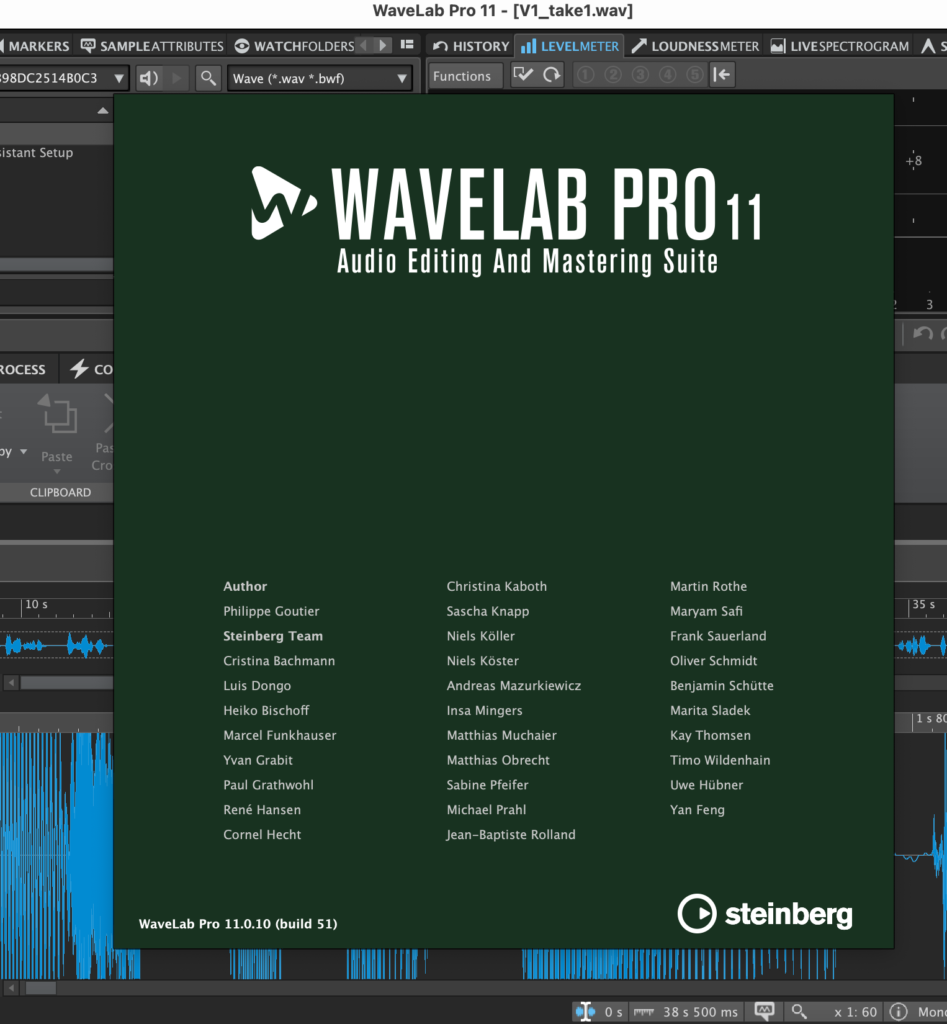Image resolution: width=947 pixels, height=1024 pixels.
Task: Open the Copy dropdown arrow
Action: tap(24, 451)
